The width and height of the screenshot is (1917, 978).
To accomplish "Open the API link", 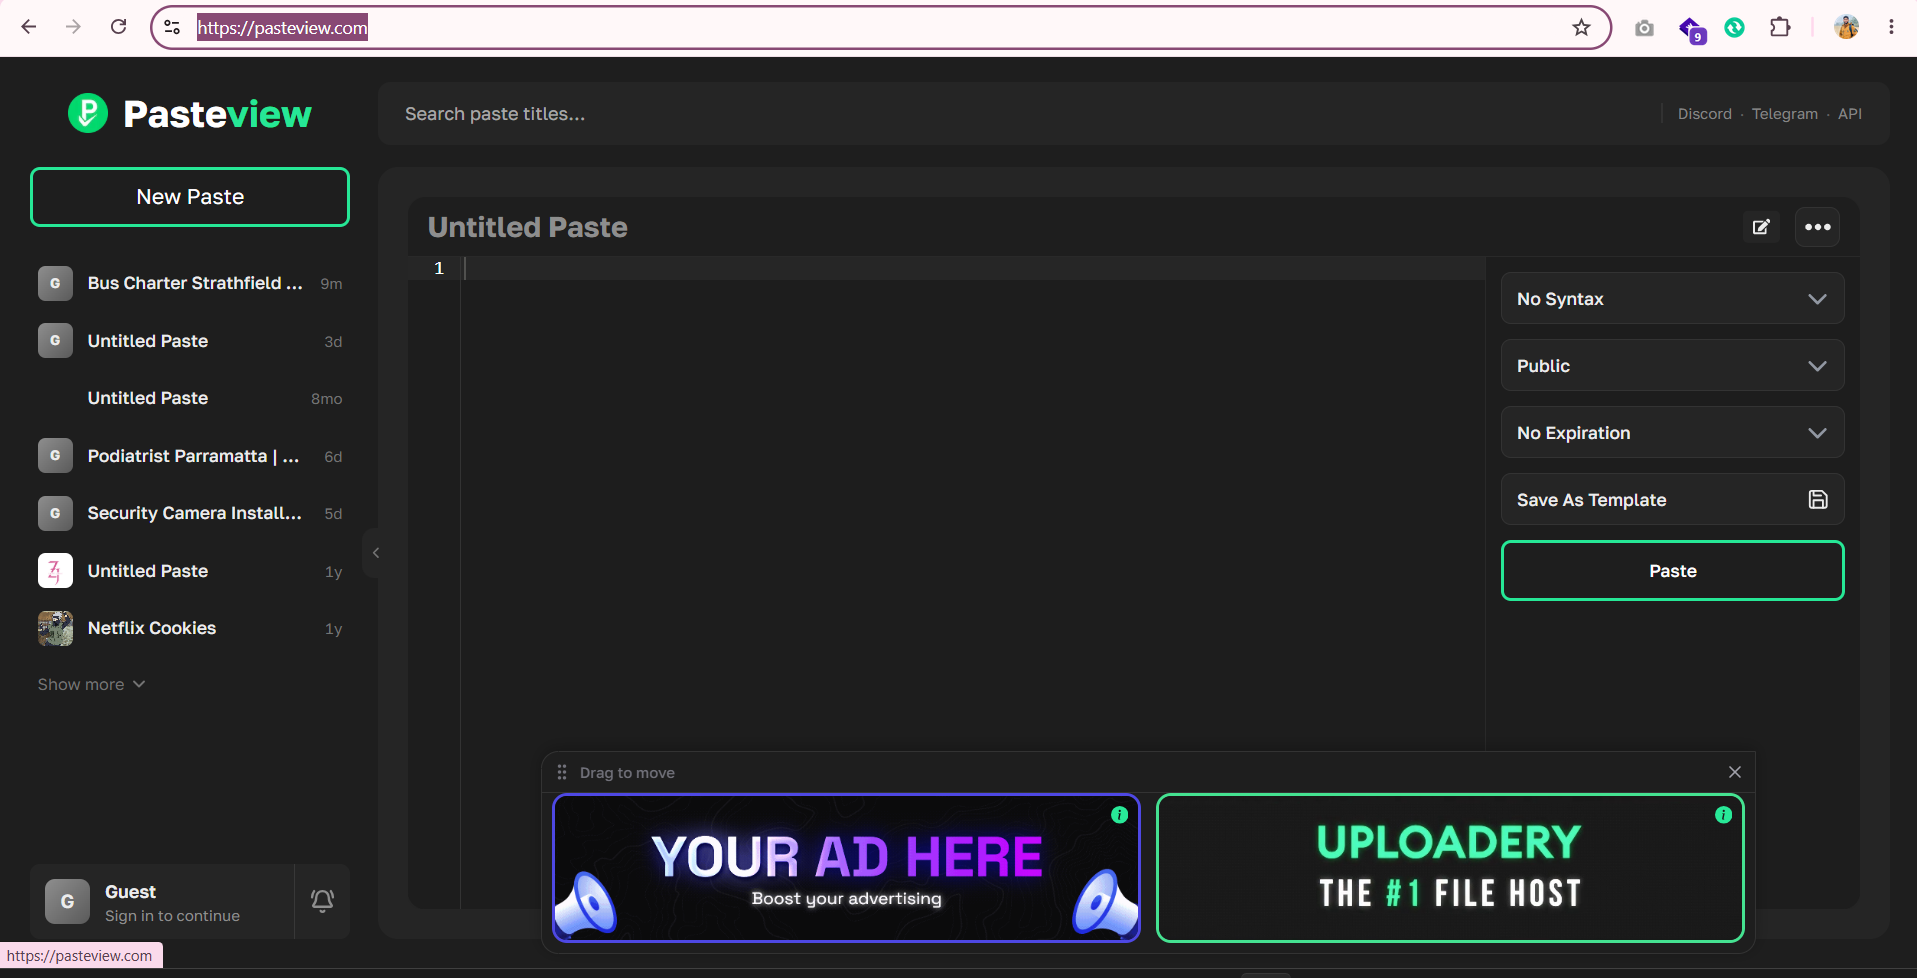I will click(1849, 114).
